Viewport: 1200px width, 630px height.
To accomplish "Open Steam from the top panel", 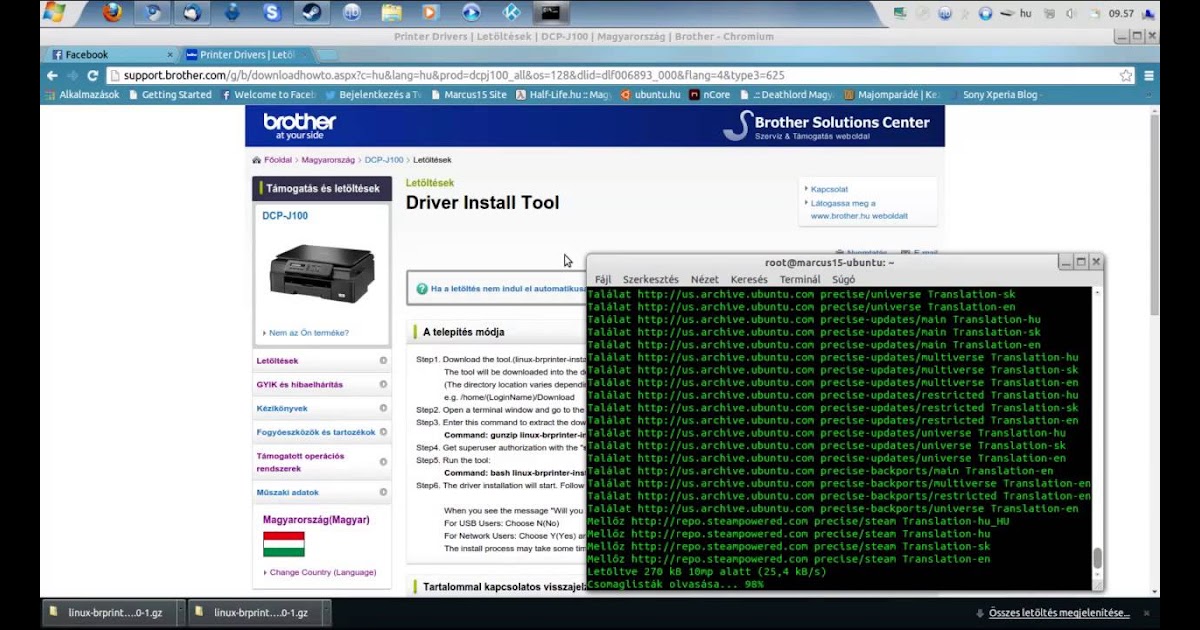I will [311, 13].
